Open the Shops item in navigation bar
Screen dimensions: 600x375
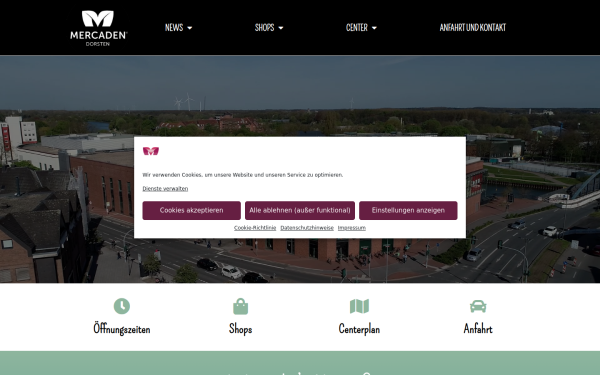click(x=264, y=28)
